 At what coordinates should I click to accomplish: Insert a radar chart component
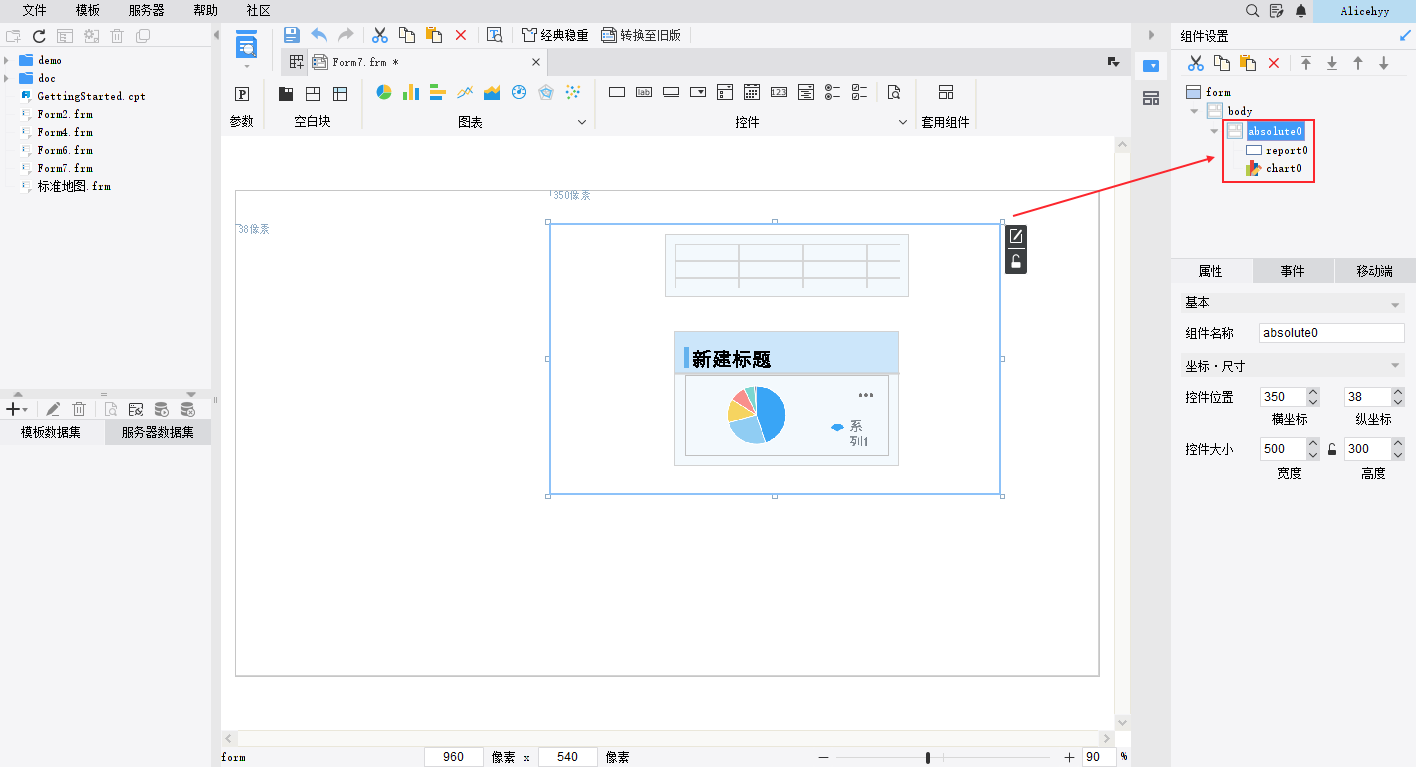point(545,92)
